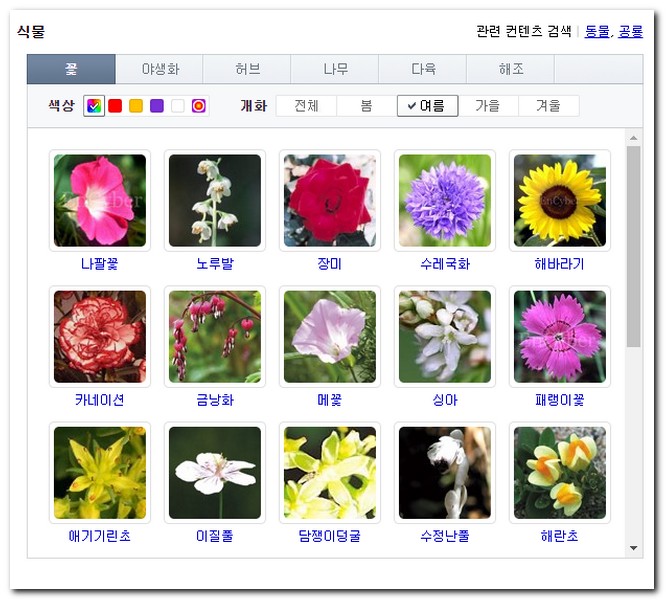This screenshot has height=600, width=666.
Task: Click the 금낭화 text link
Action: (215, 400)
